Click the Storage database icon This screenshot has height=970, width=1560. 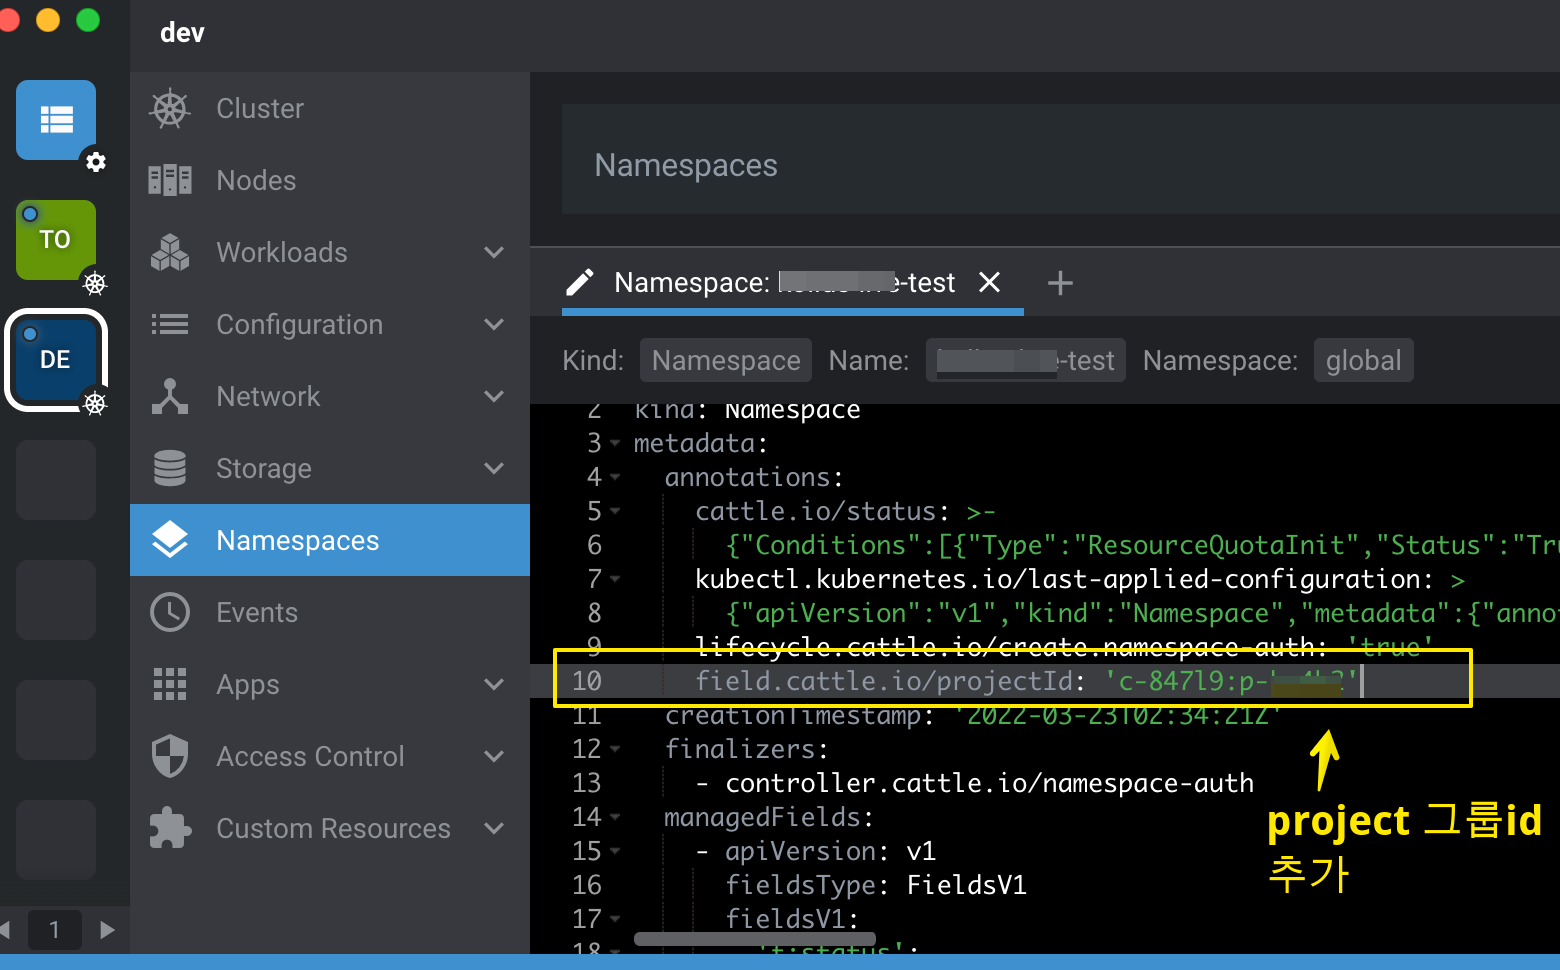tap(170, 468)
